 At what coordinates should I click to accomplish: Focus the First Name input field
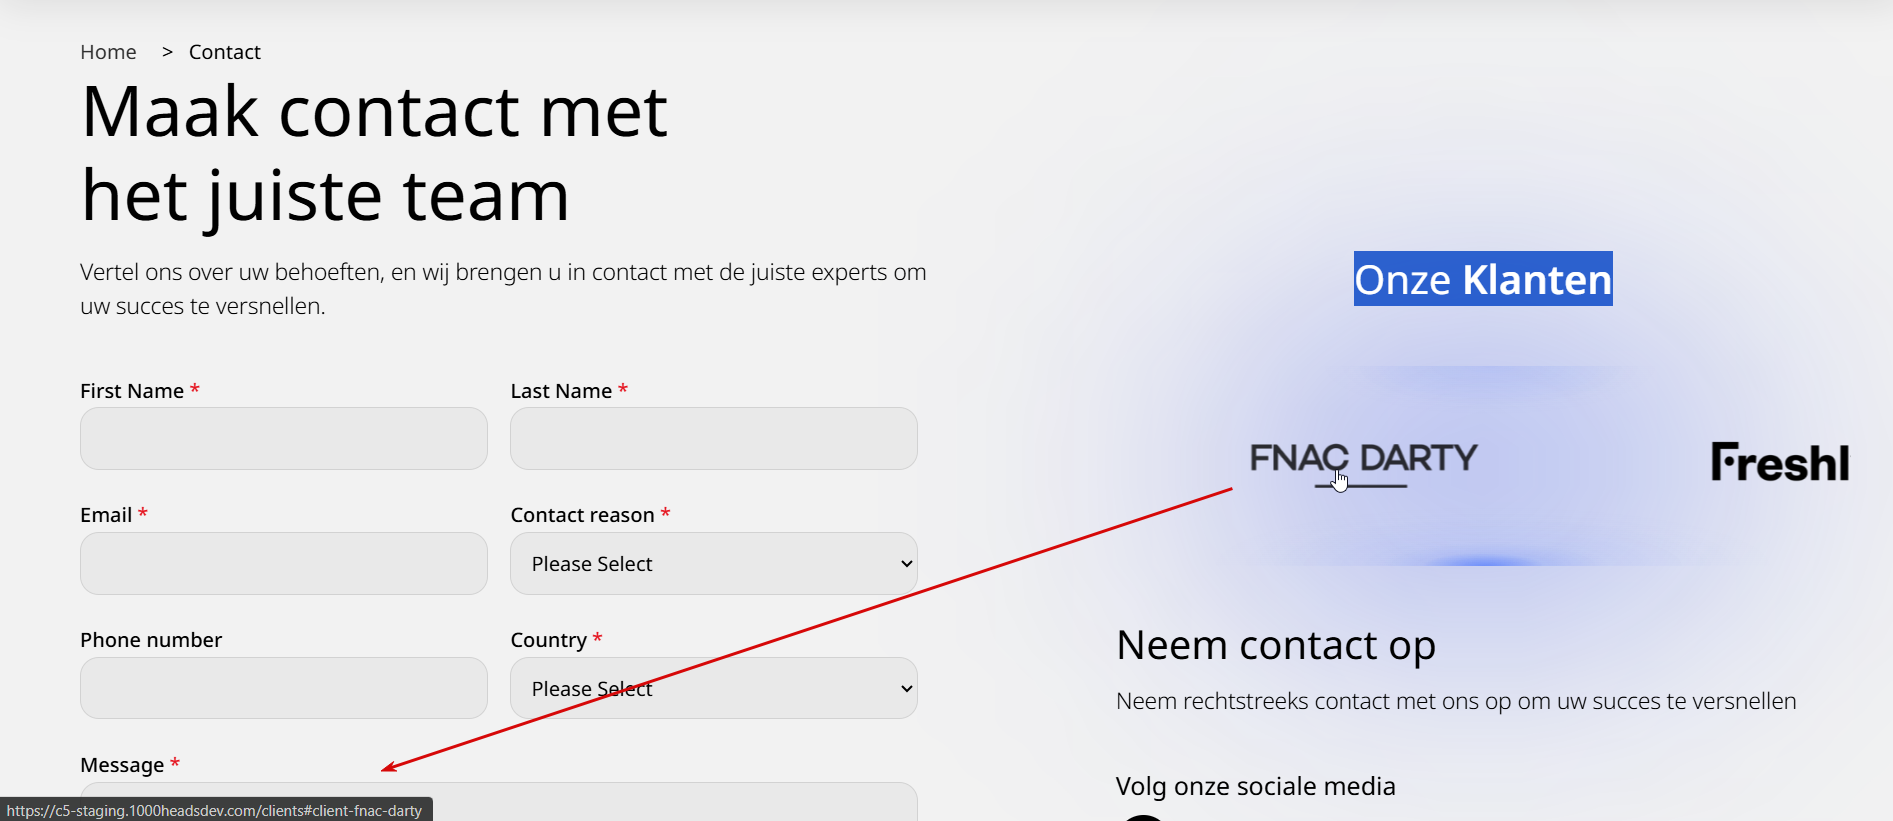283,439
